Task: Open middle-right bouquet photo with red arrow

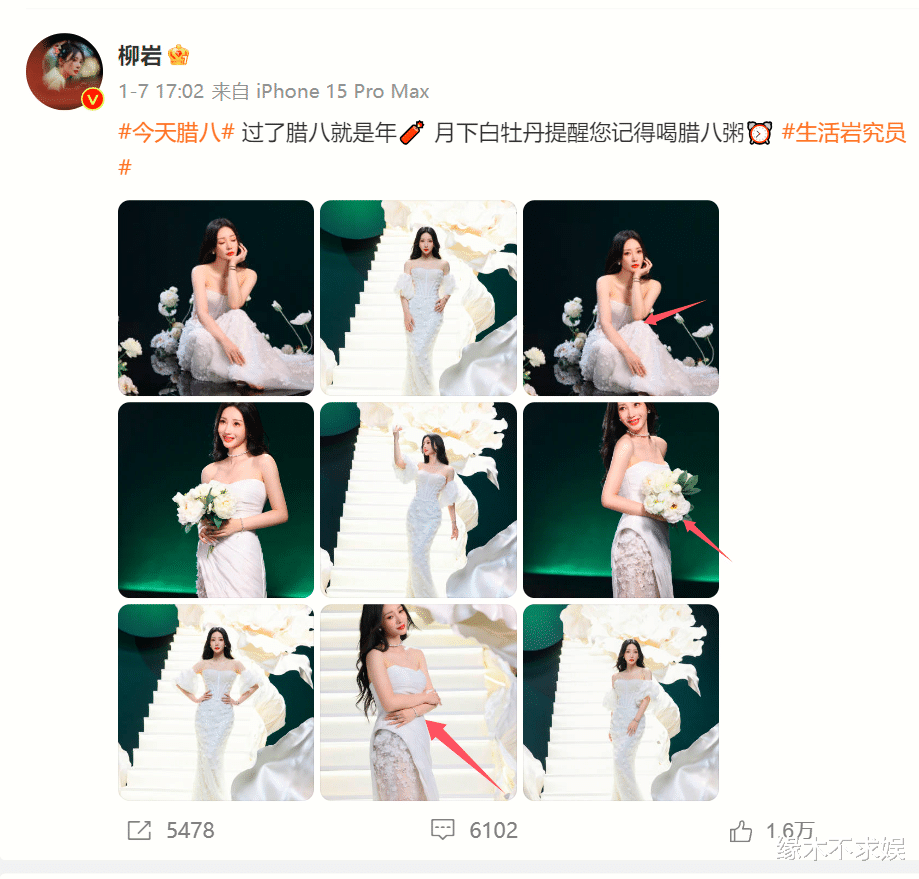Action: (x=621, y=500)
